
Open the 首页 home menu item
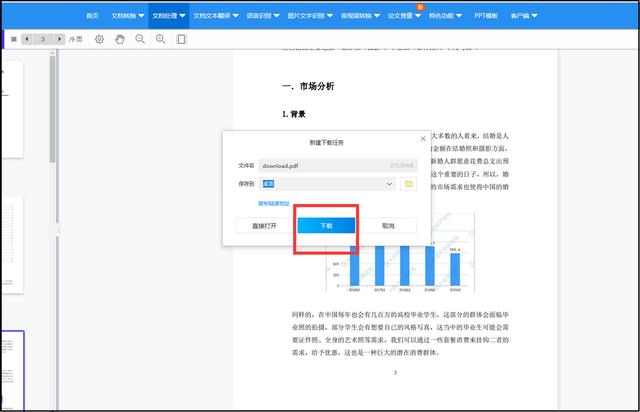(x=92, y=16)
